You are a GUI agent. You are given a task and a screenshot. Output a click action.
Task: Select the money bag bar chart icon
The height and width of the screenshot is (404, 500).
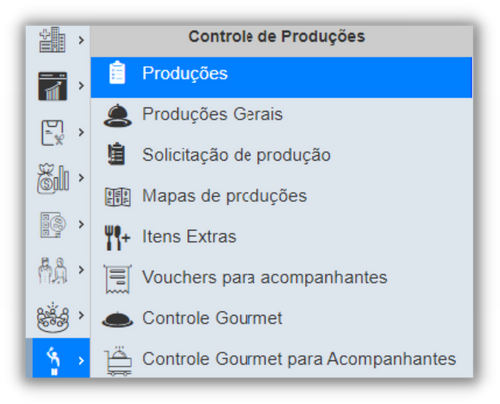click(53, 178)
